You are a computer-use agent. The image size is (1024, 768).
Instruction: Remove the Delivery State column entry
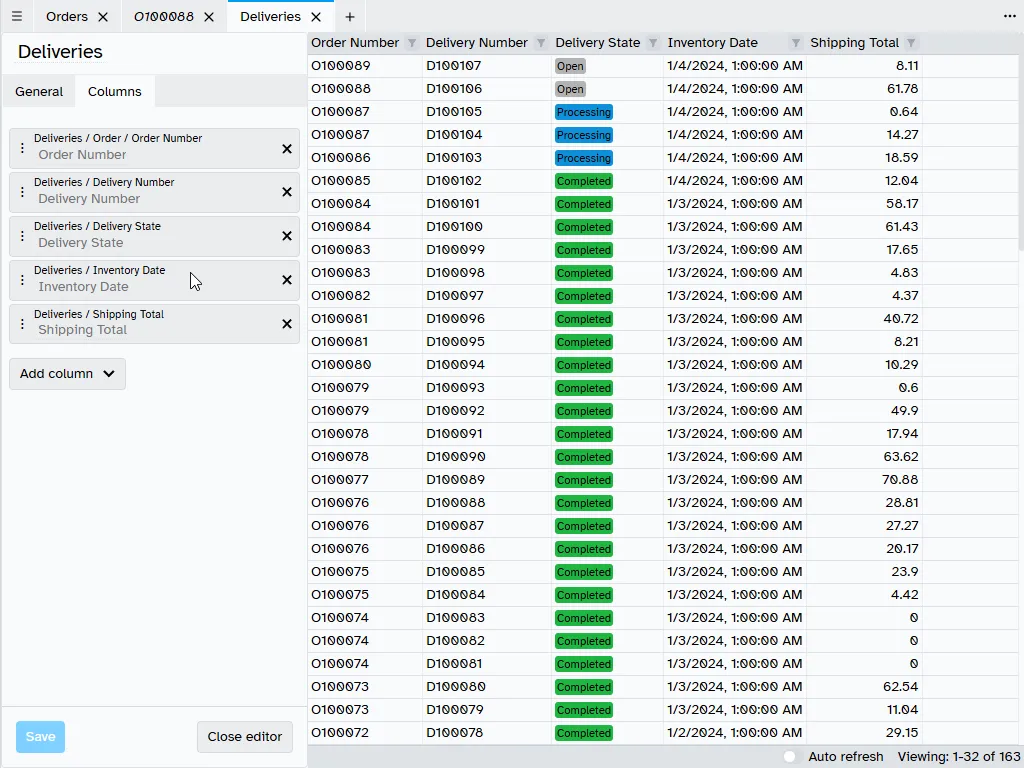(x=287, y=236)
